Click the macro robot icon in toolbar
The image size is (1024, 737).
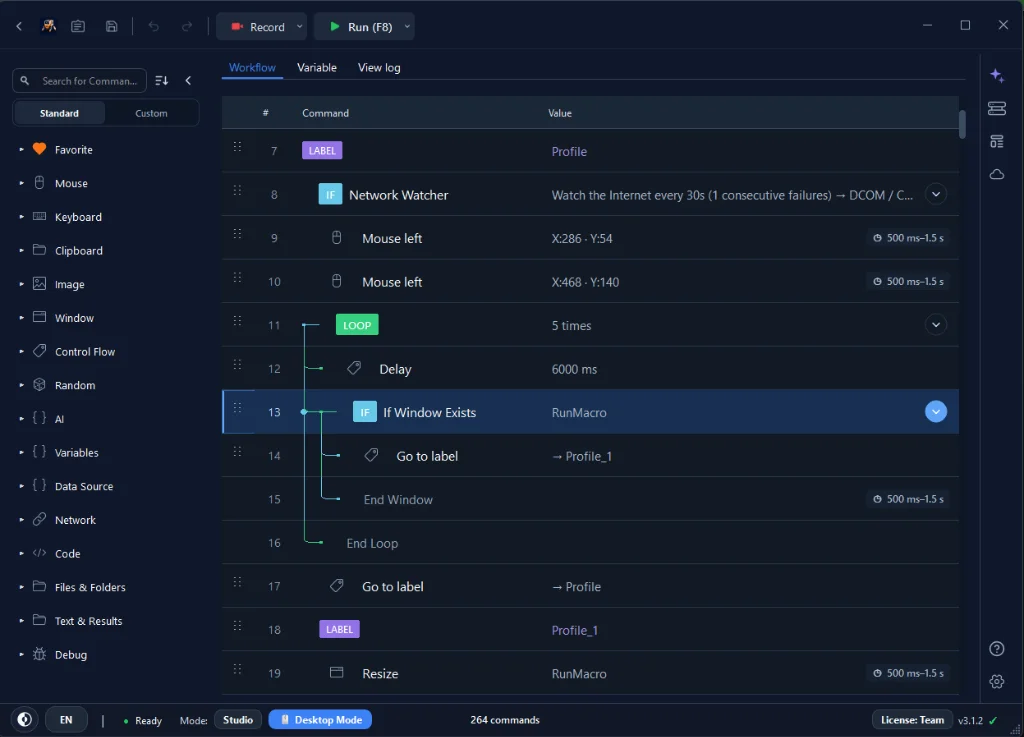pyautogui.click(x=49, y=26)
